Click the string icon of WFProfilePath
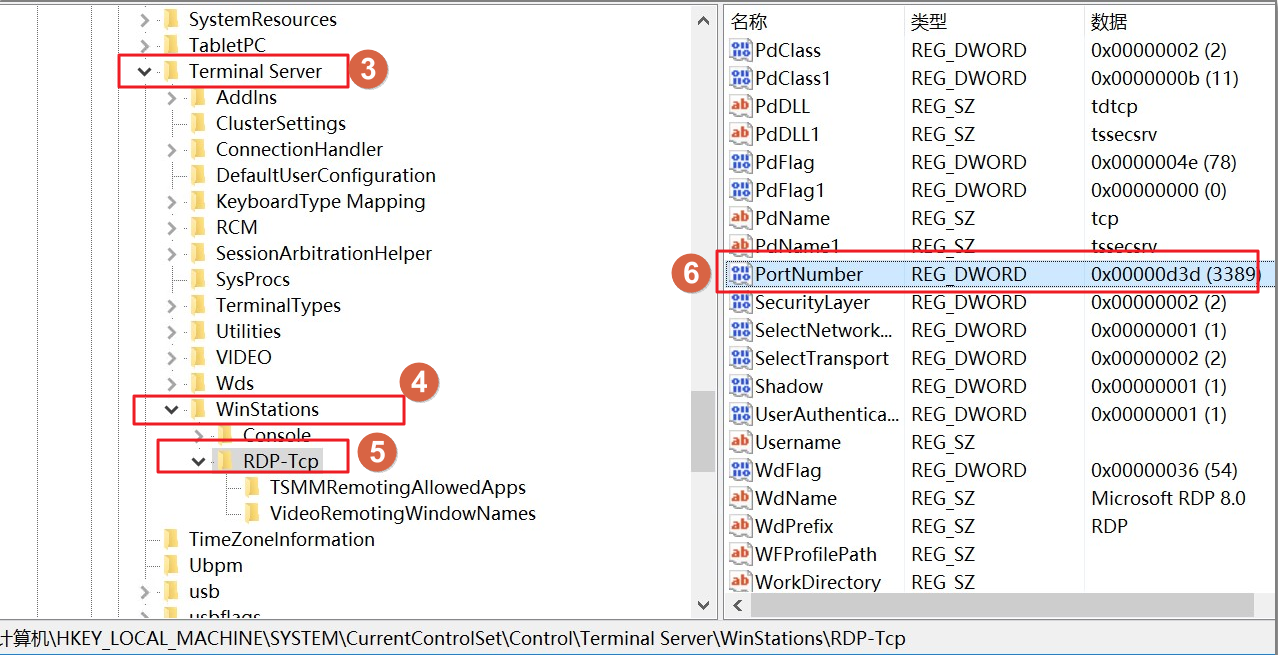The image size is (1278, 655). 741,554
